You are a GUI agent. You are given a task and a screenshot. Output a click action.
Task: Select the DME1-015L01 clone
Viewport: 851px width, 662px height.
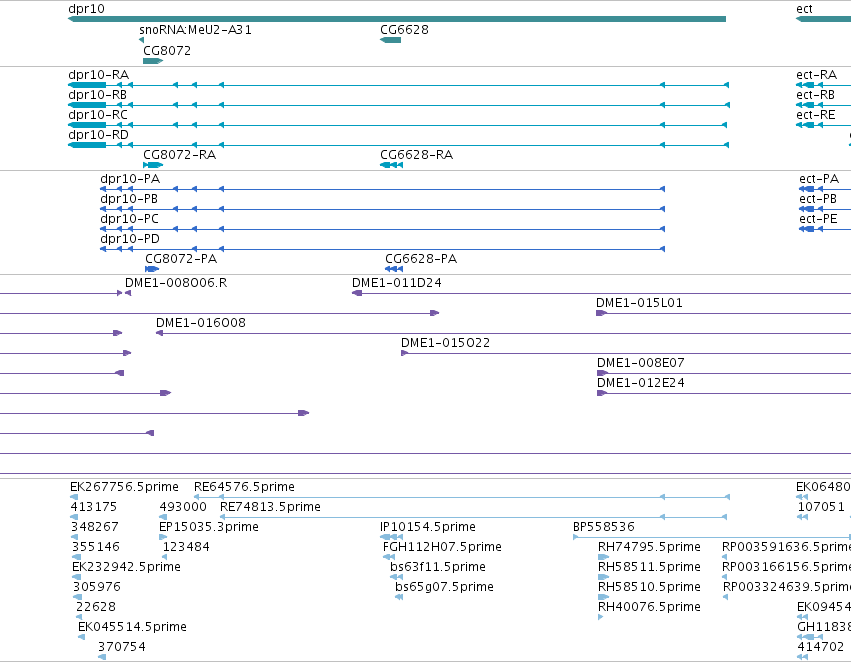[723, 313]
